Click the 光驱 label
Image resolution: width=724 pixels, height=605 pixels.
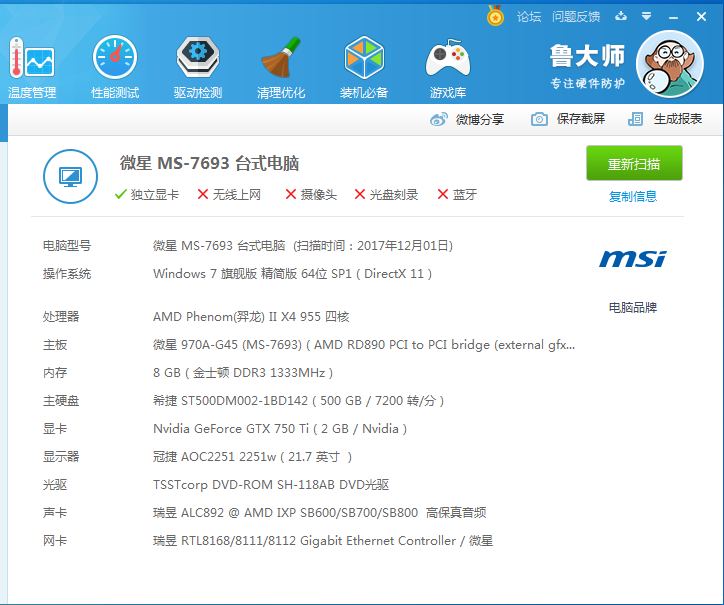pyautogui.click(x=55, y=485)
